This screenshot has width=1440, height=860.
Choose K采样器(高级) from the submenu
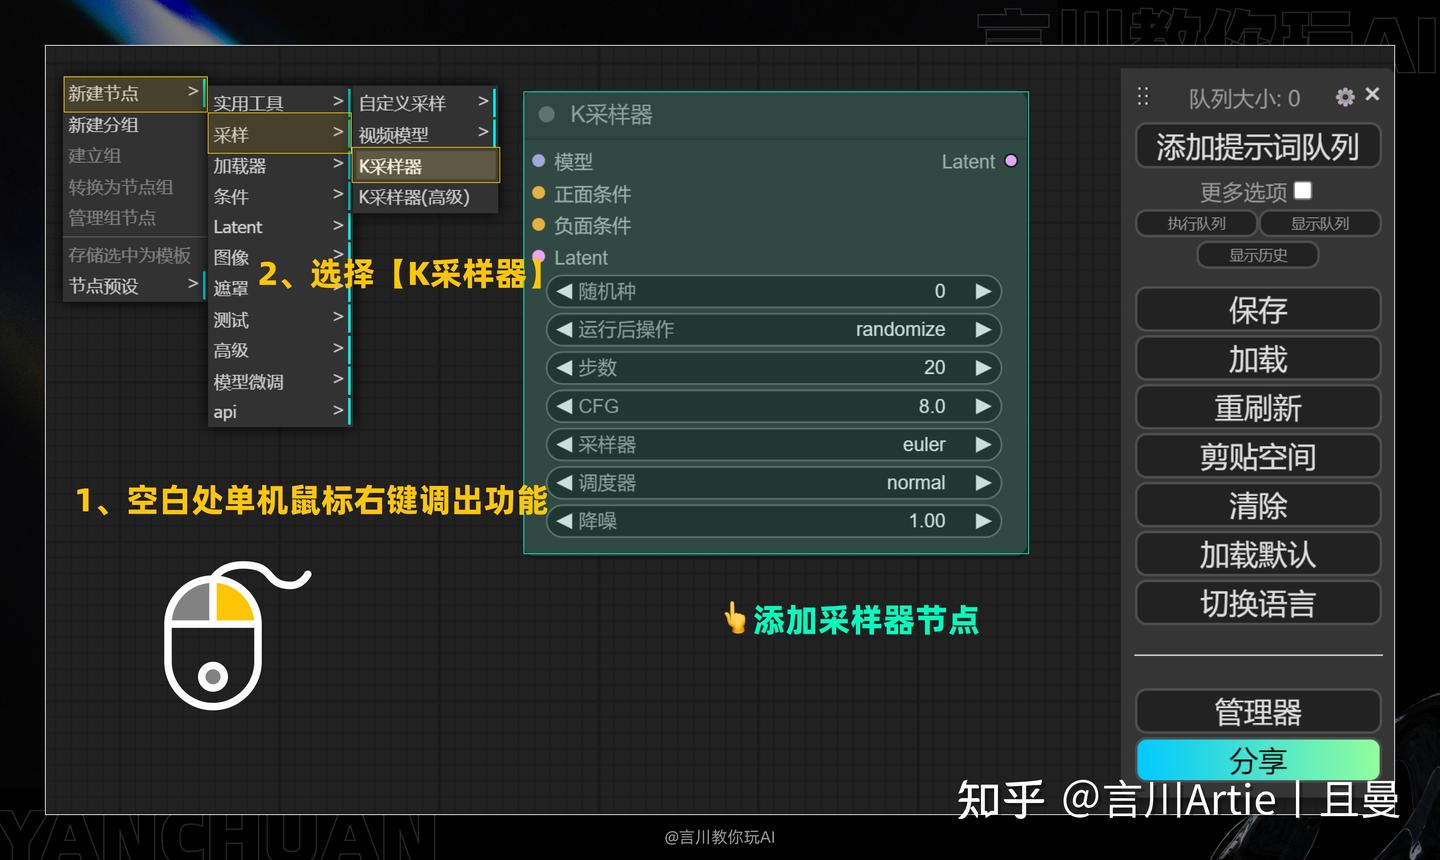pyautogui.click(x=425, y=197)
